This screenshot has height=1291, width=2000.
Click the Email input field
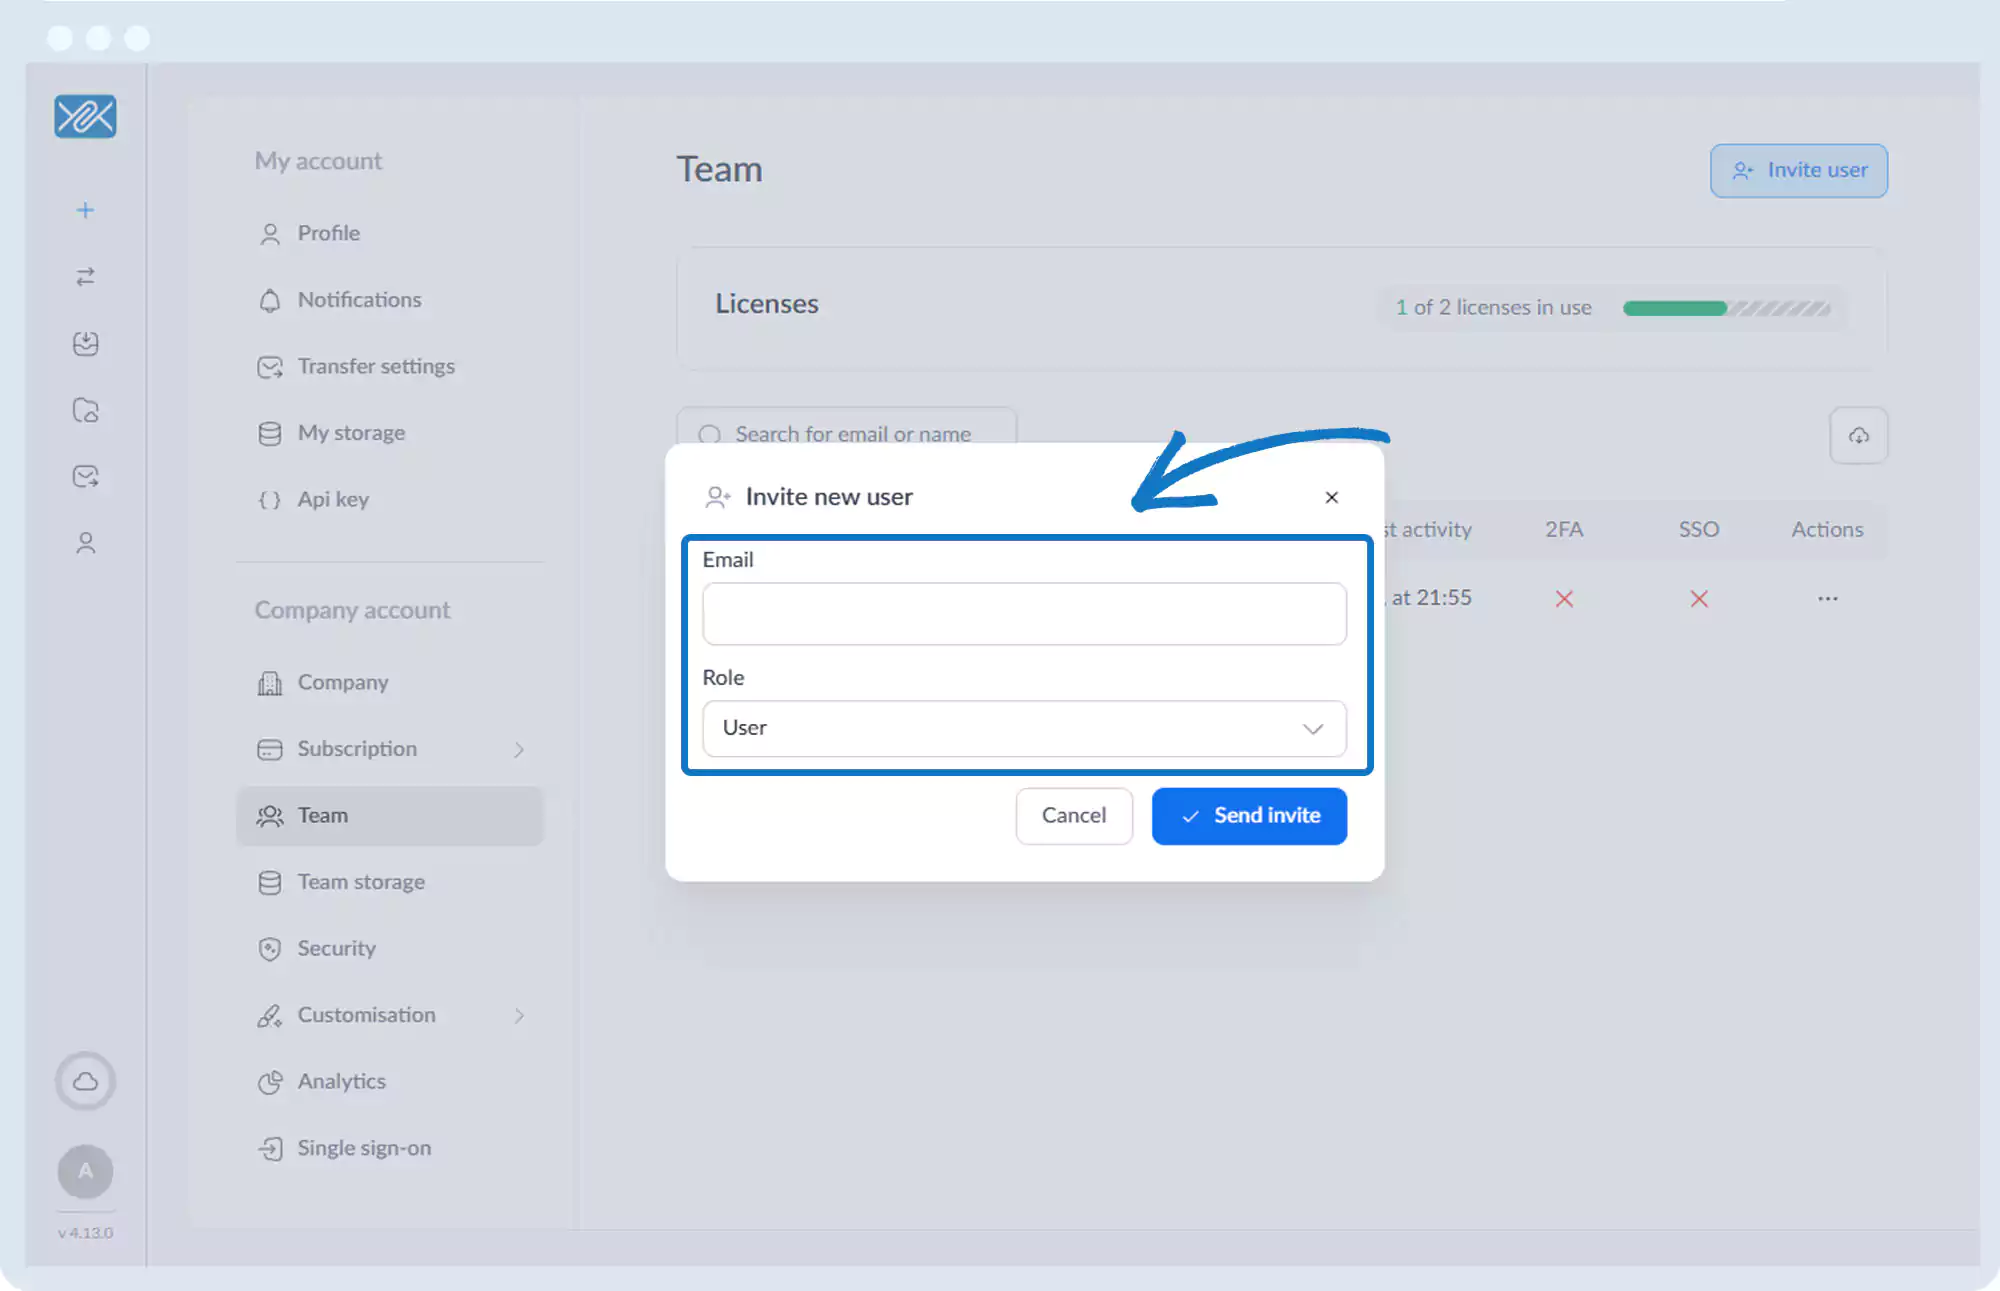point(1024,614)
